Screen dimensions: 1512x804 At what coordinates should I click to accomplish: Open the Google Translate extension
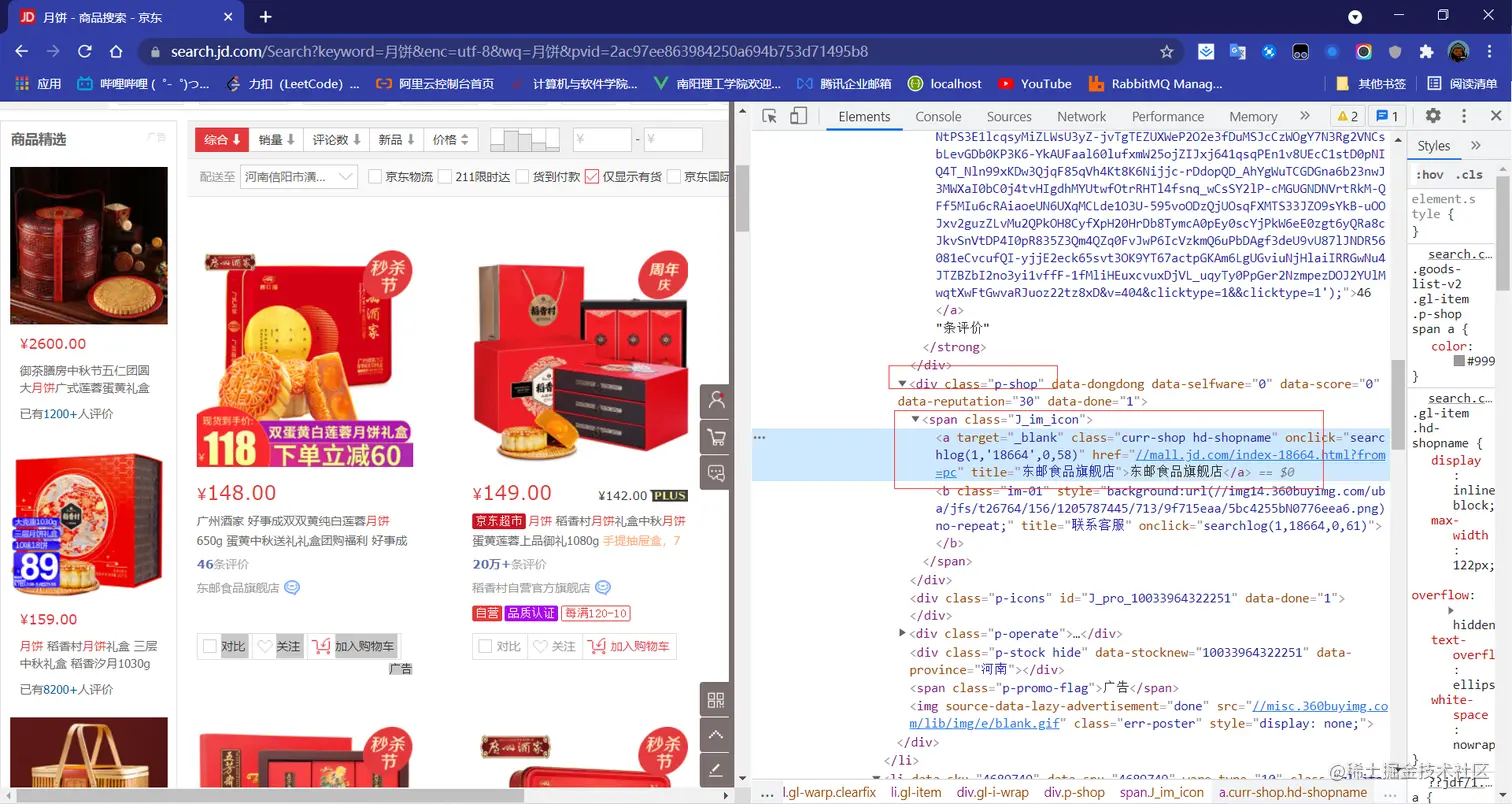[x=1237, y=51]
